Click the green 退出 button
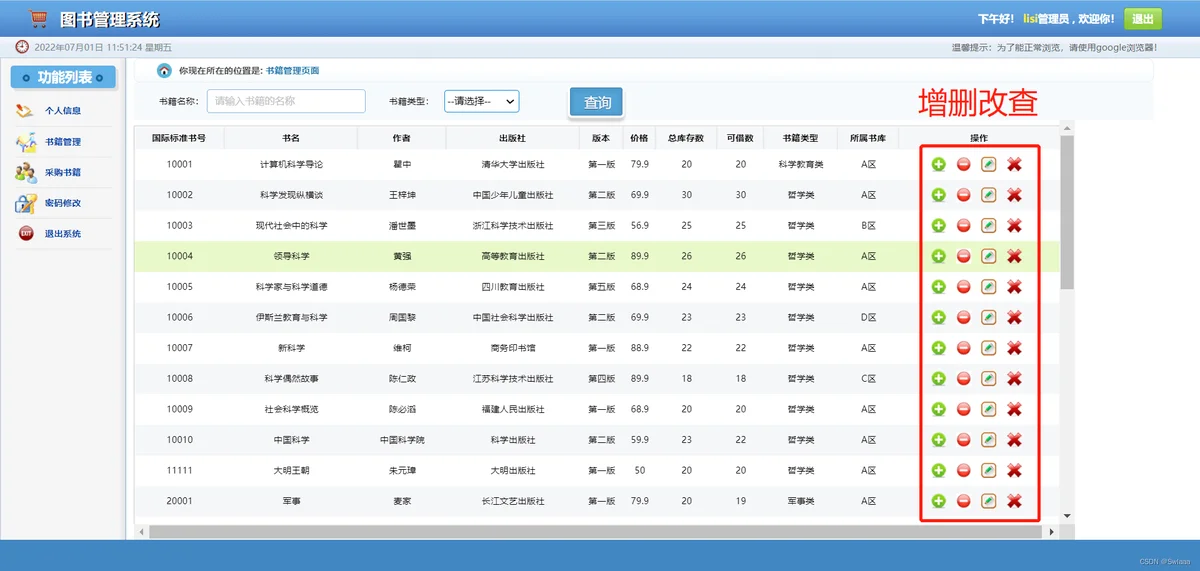 point(1143,19)
